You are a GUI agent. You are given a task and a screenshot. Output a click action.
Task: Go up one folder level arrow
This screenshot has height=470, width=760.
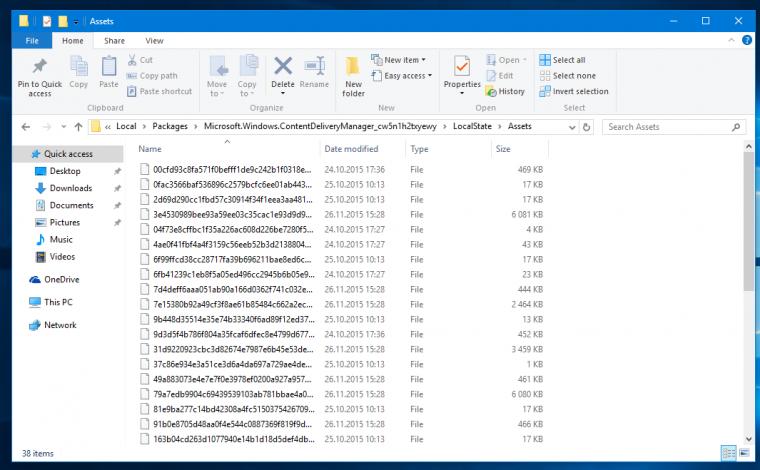tap(79, 127)
